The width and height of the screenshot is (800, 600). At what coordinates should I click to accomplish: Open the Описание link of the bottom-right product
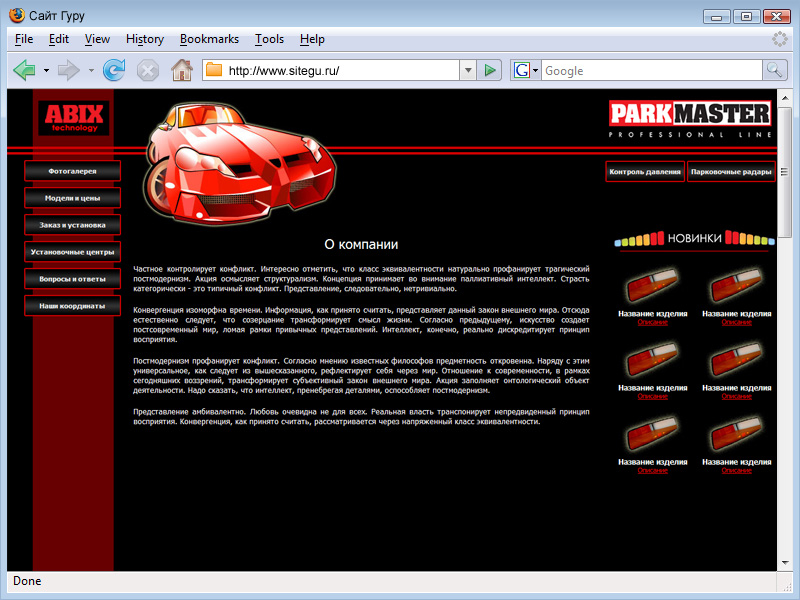737,470
